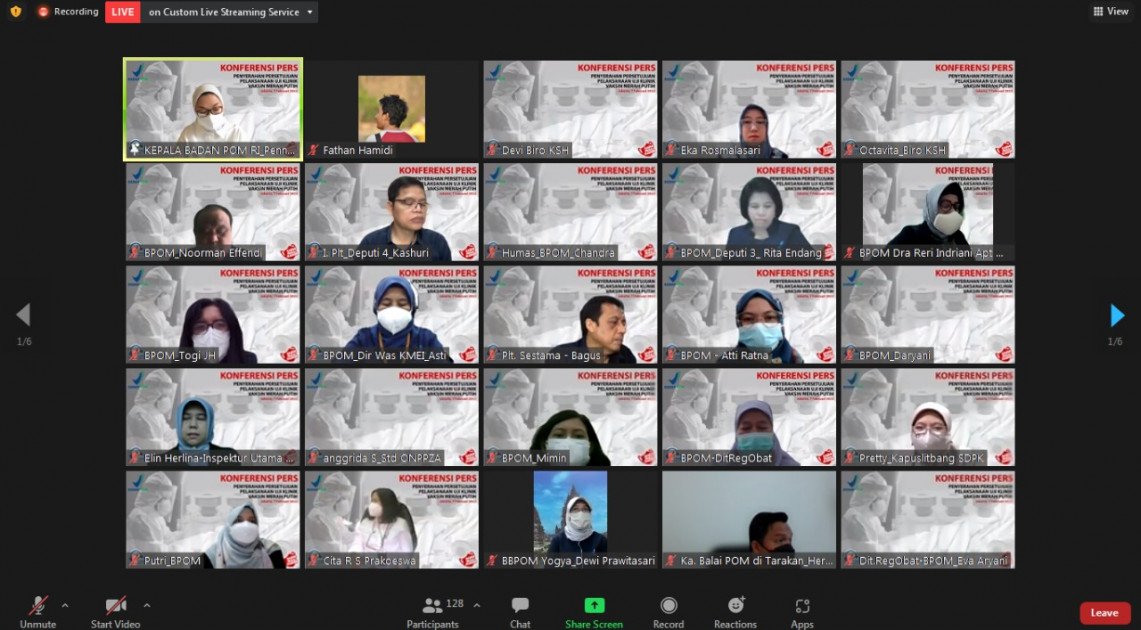Viewport: 1141px width, 630px height.
Task: Select the KEPALA BADAN POM RI video tile
Action: click(213, 108)
